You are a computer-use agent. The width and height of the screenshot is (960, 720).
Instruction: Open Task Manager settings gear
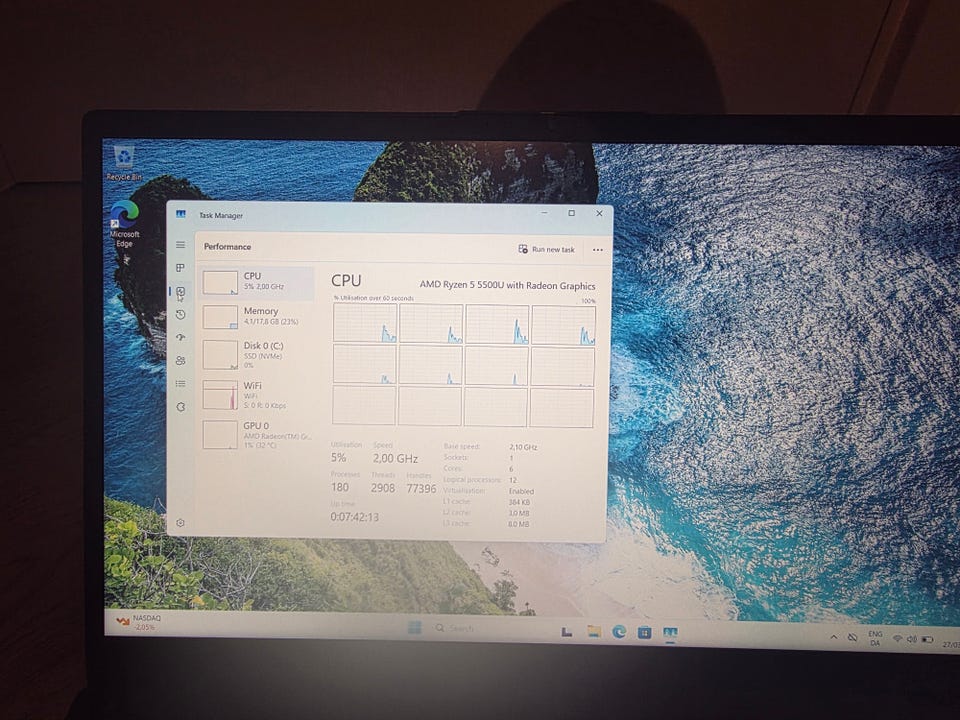pos(180,523)
